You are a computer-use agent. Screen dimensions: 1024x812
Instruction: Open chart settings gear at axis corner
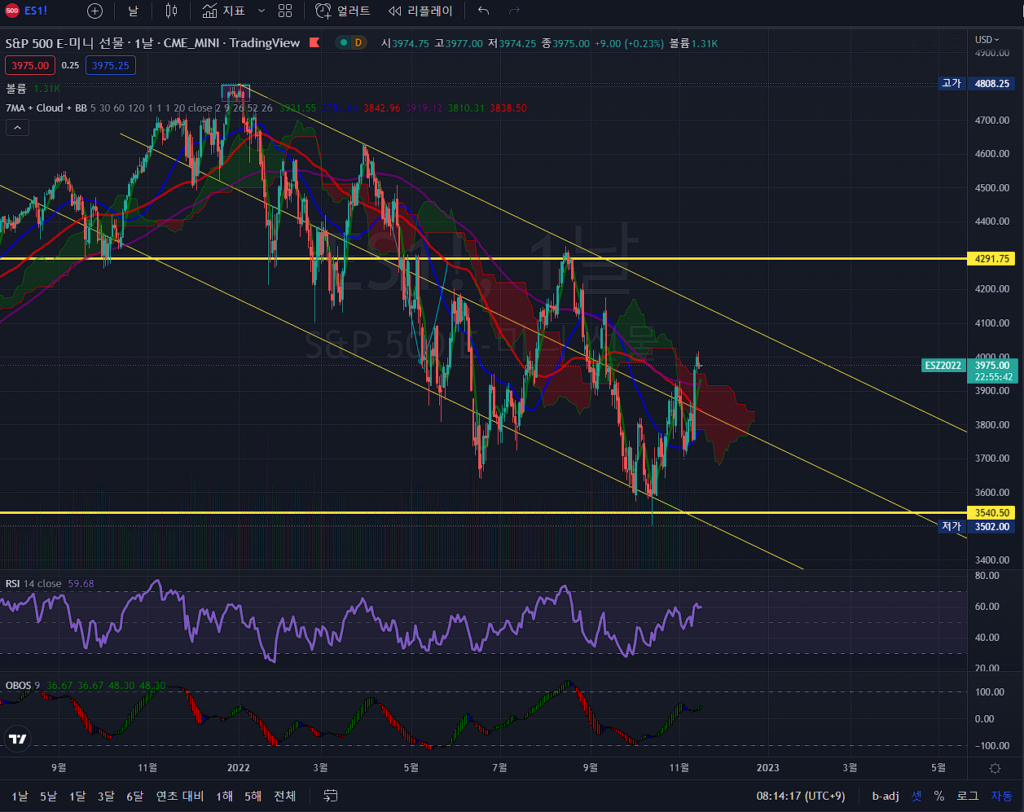994,768
